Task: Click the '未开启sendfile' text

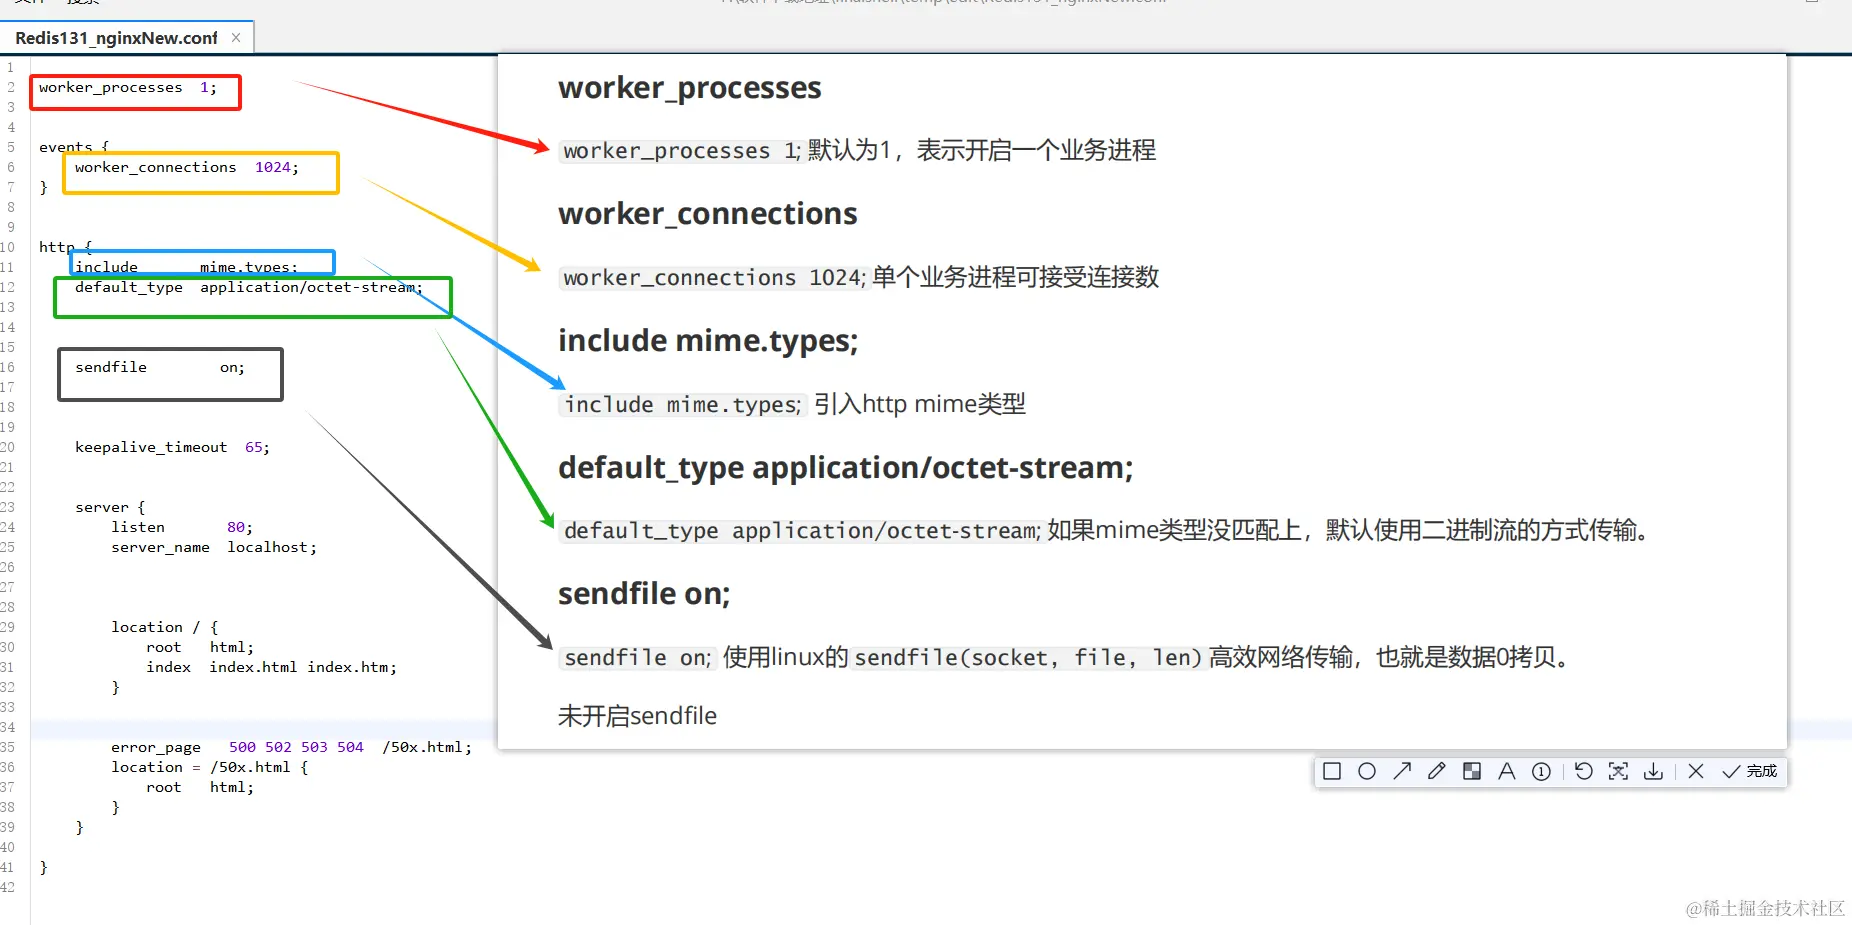Action: (637, 716)
